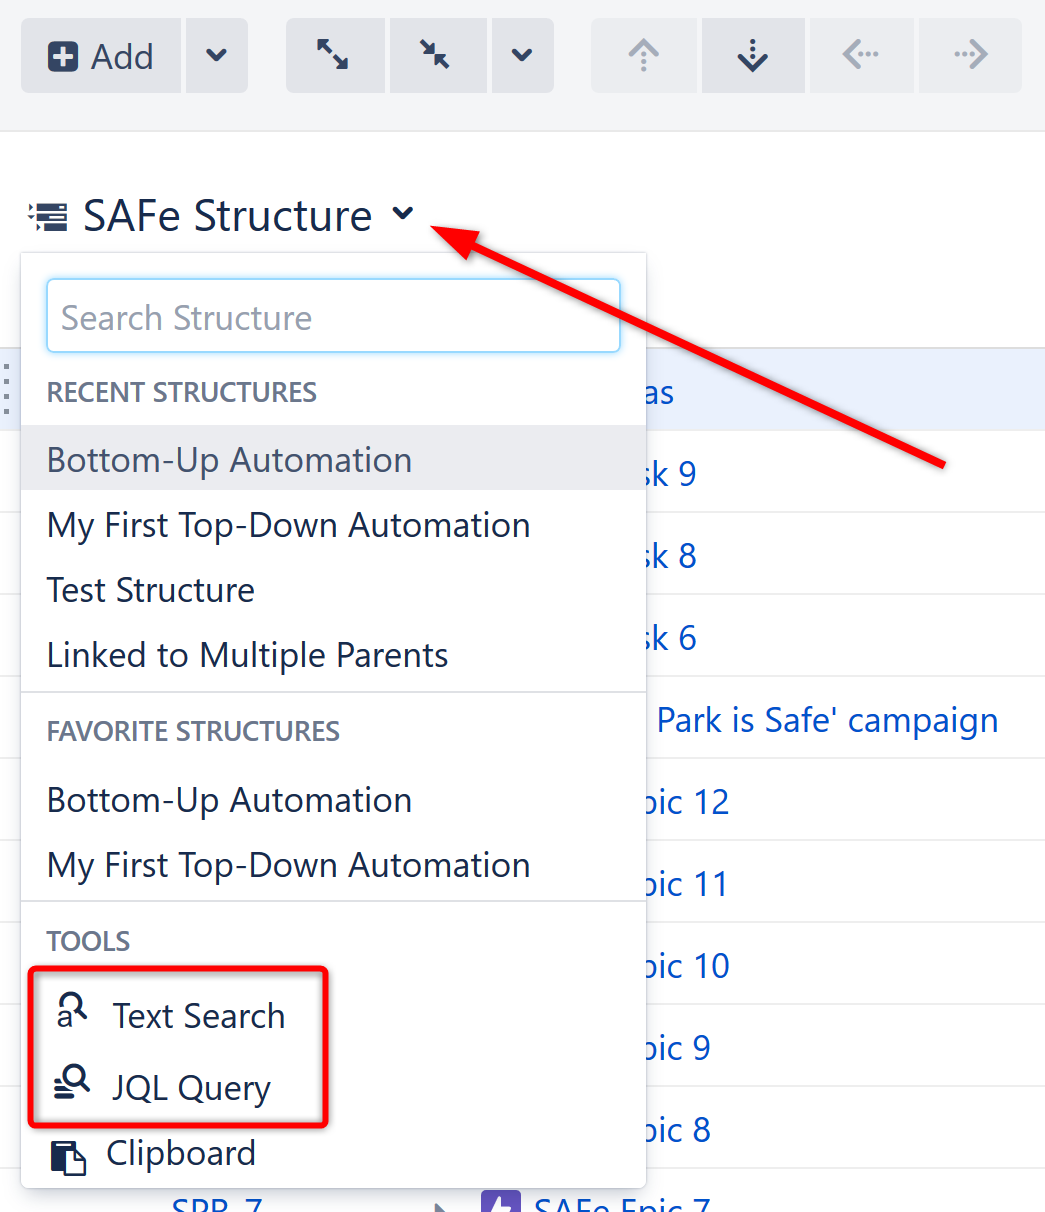Click the Move Item Down arrow
The width and height of the screenshot is (1045, 1212).
pyautogui.click(x=752, y=55)
